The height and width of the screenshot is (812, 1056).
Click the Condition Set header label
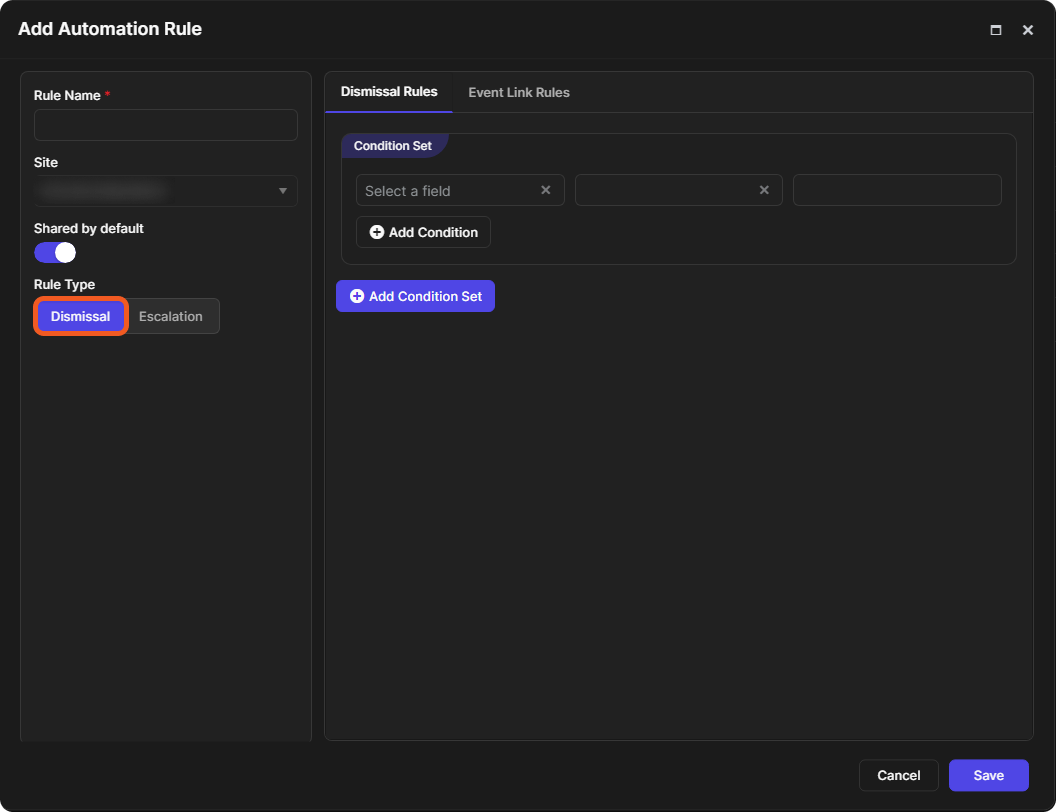pyautogui.click(x=393, y=145)
